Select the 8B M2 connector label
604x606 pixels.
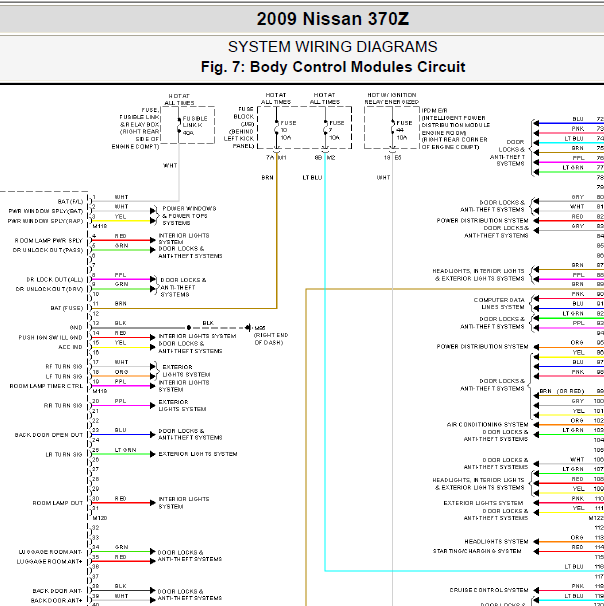(325, 158)
